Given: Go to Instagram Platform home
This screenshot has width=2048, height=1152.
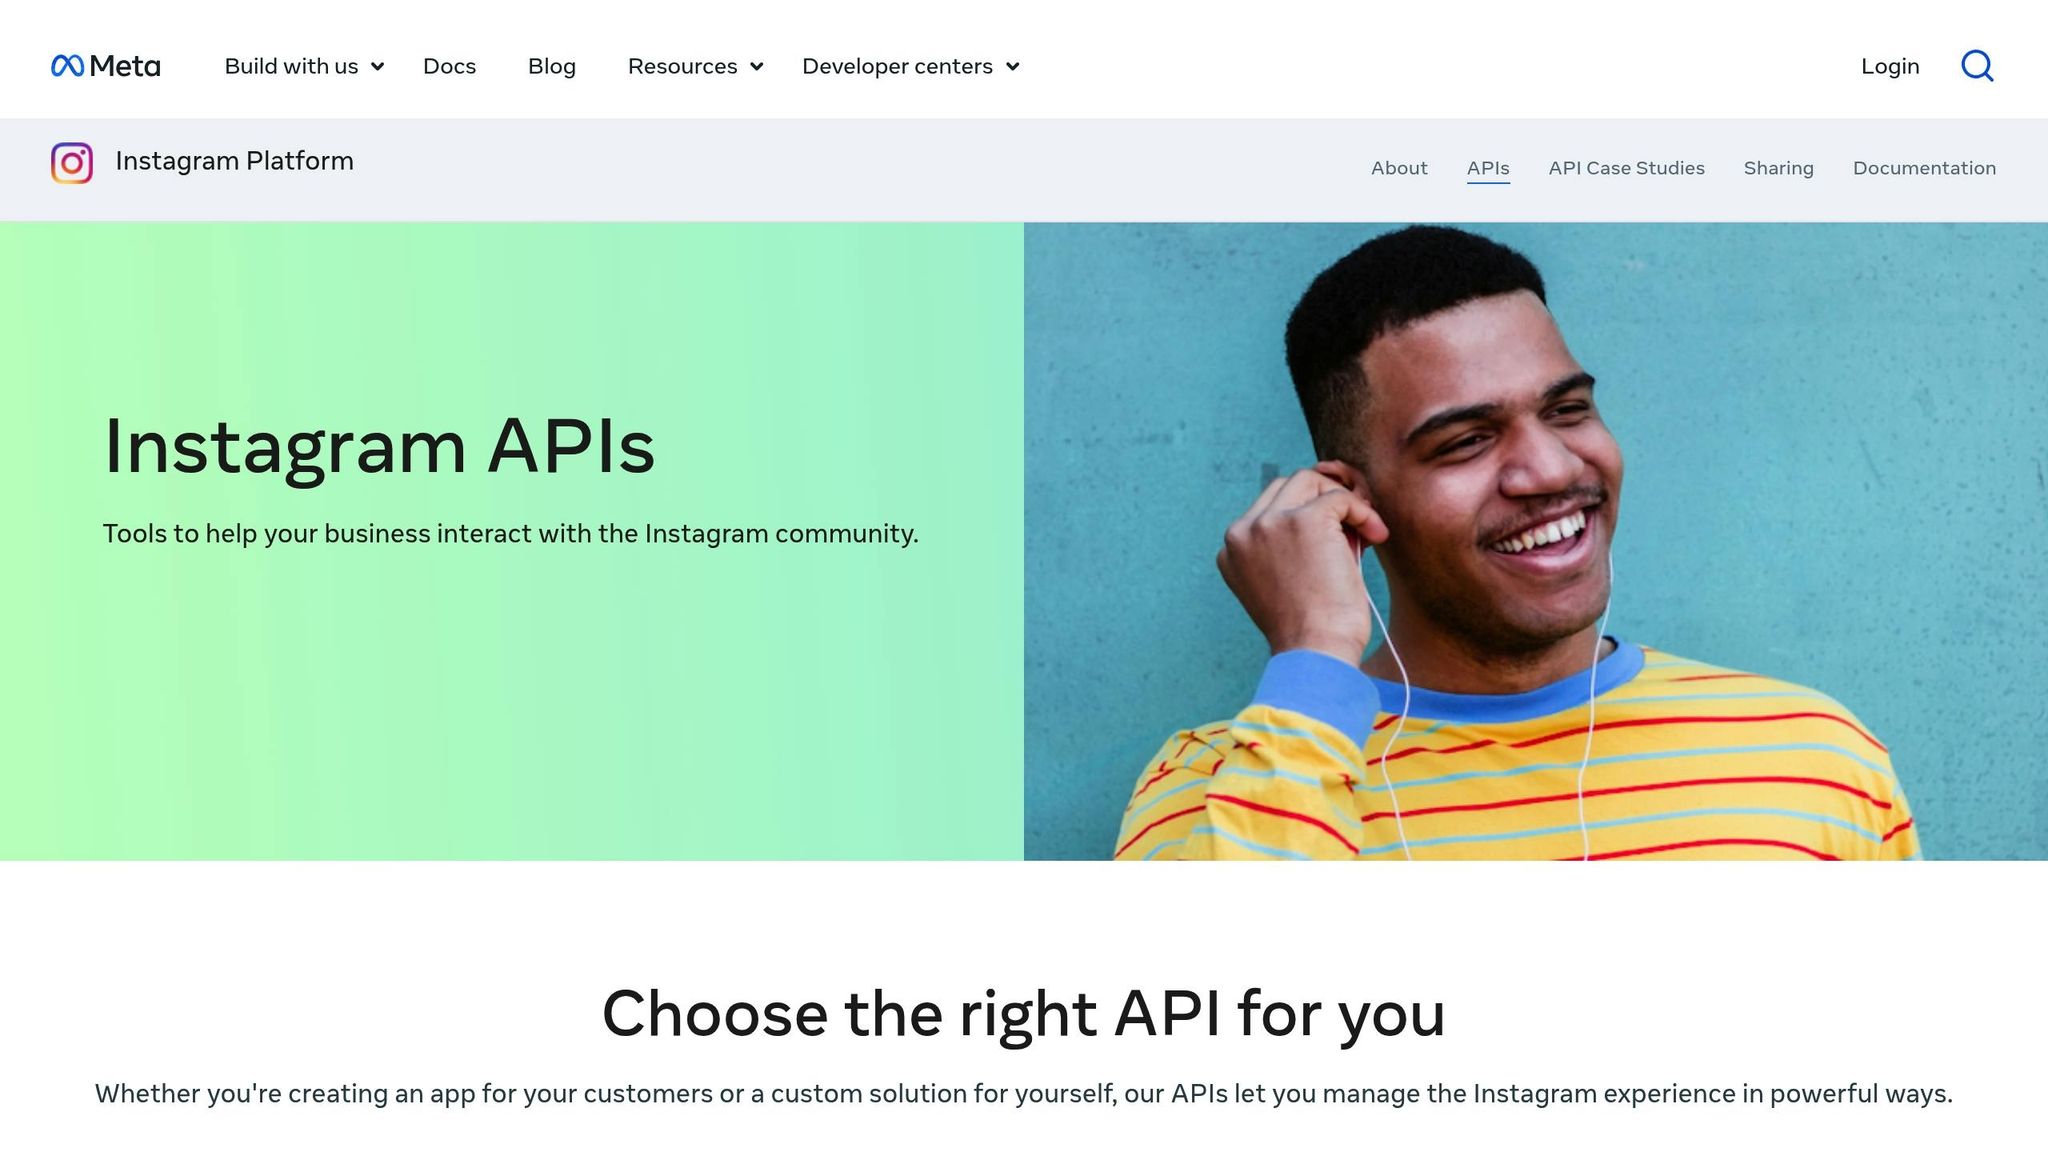Looking at the screenshot, I should point(235,161).
